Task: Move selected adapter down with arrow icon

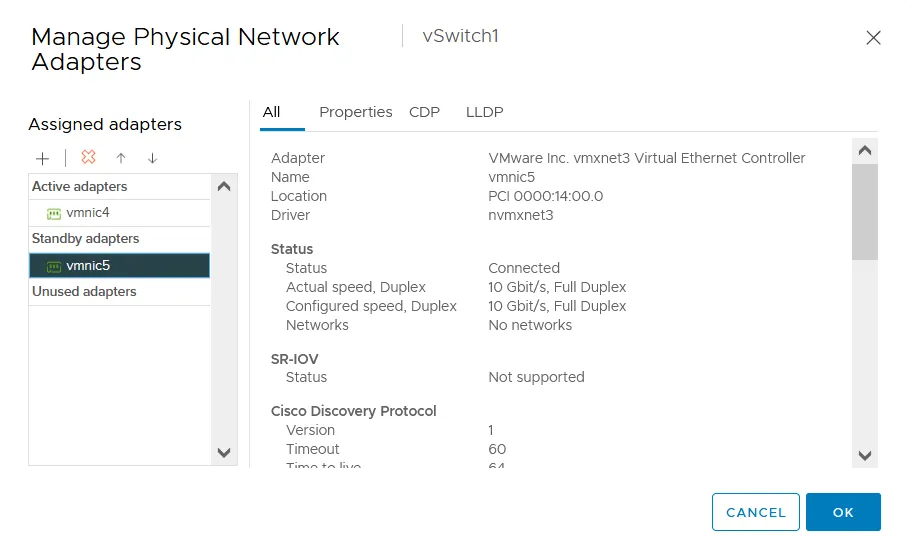Action: click(x=152, y=158)
